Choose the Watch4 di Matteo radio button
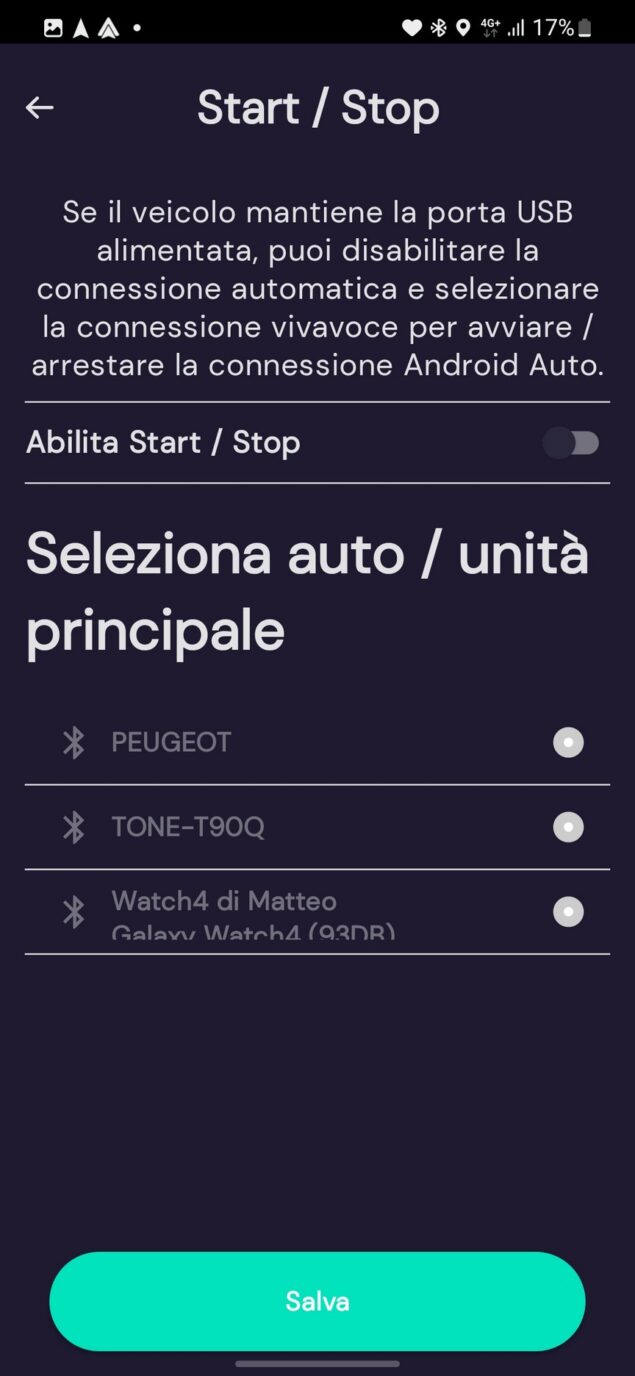 [568, 912]
